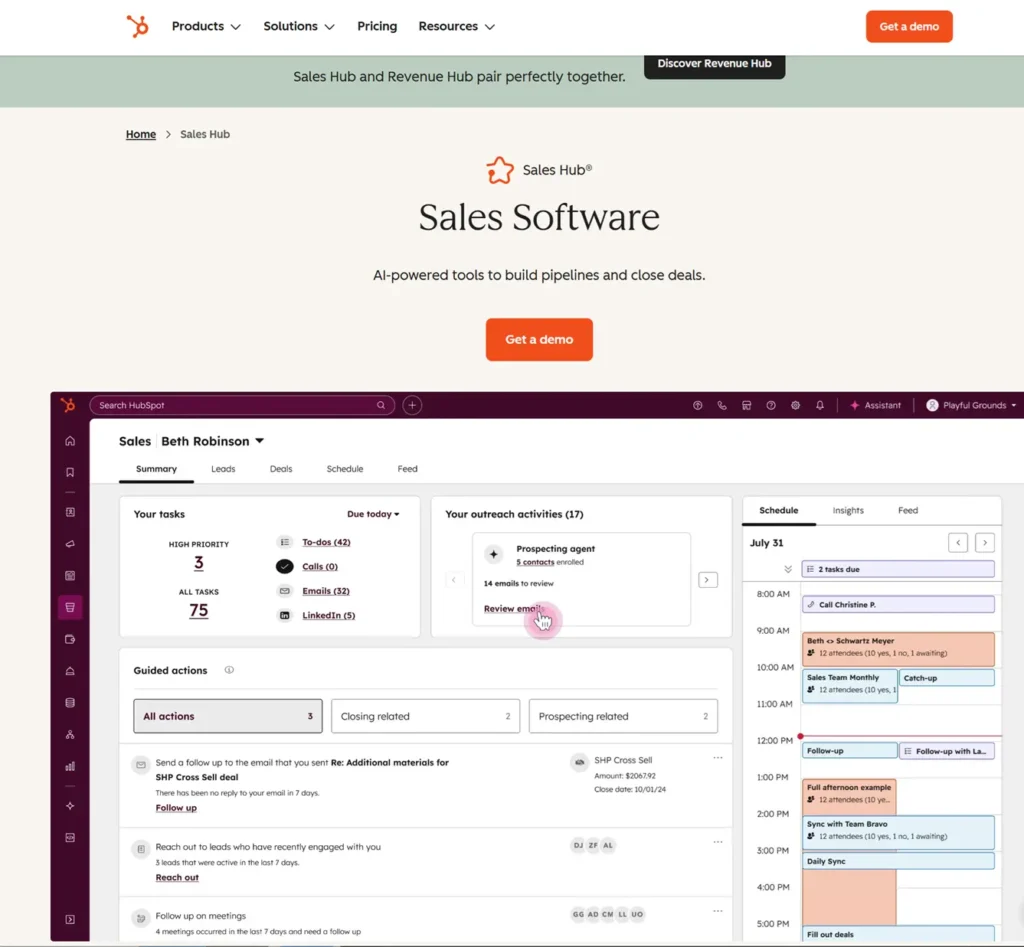This screenshot has width=1024, height=947.
Task: Open Emails (32) link
Action: [x=325, y=590]
